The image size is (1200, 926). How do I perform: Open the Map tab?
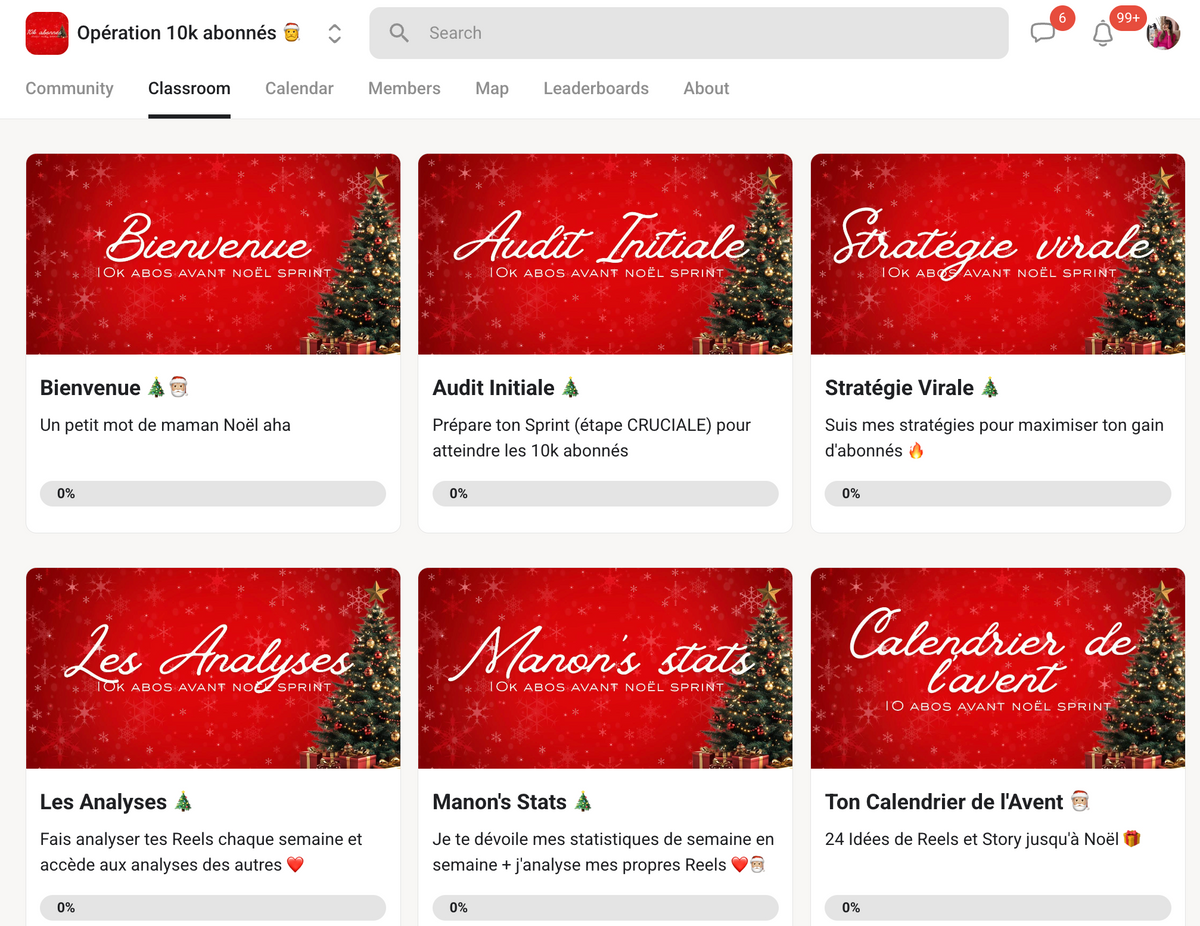point(492,88)
